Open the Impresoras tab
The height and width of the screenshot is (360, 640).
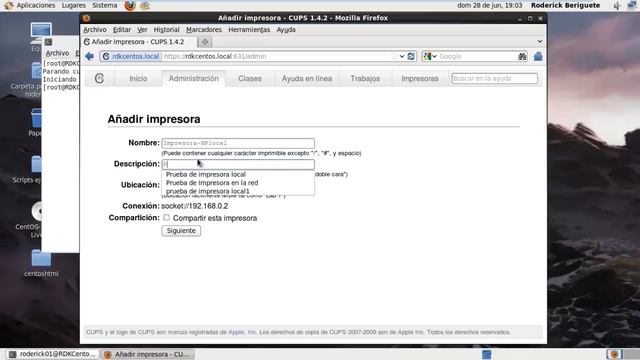[x=420, y=78]
